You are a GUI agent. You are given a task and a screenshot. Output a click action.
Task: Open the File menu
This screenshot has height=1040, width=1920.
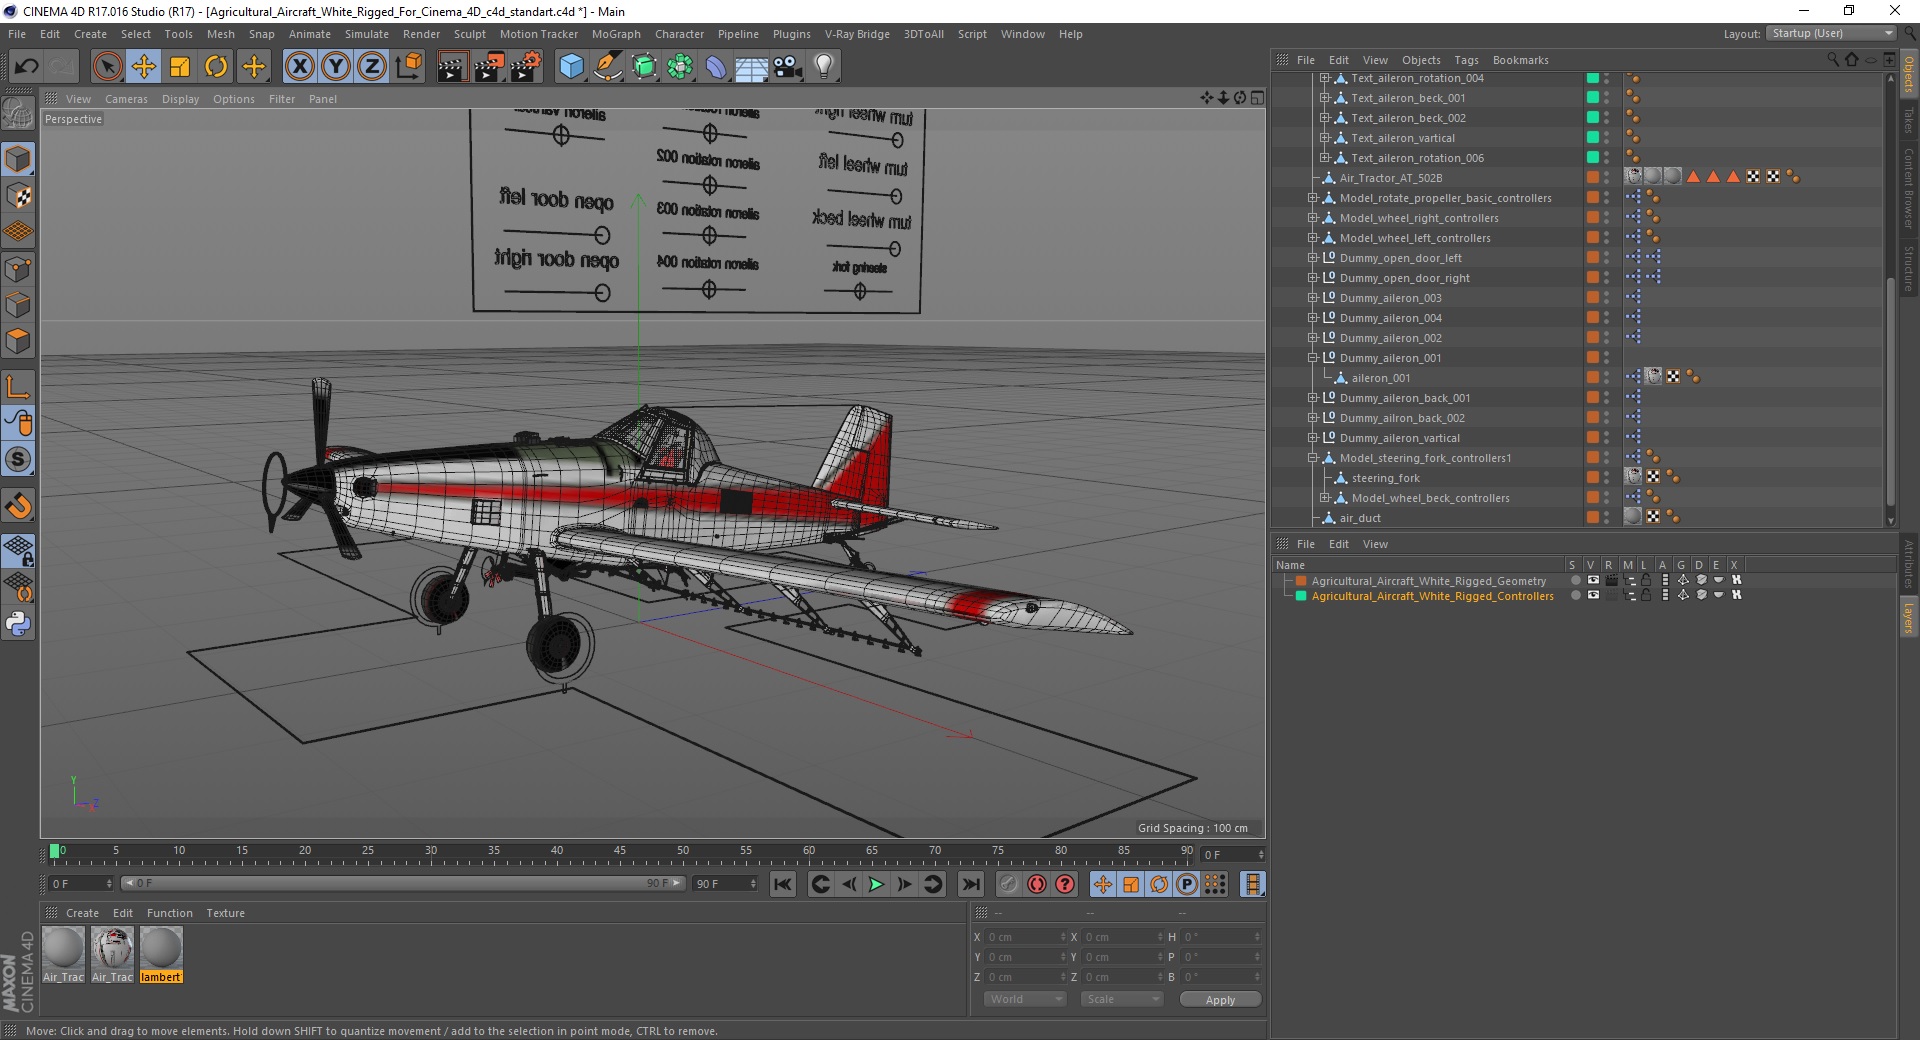(x=17, y=34)
